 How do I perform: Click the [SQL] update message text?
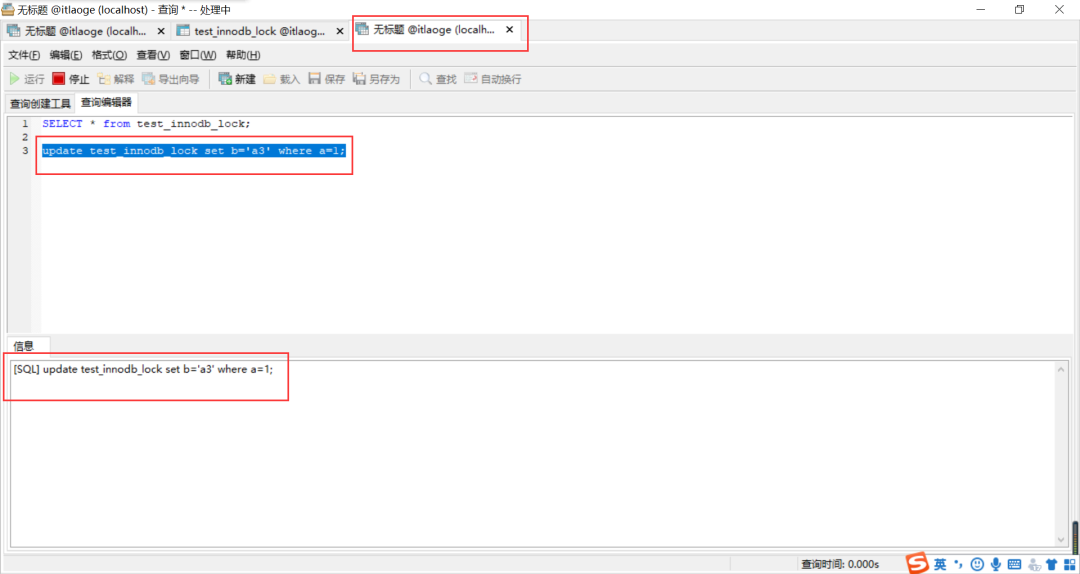pyautogui.click(x=143, y=369)
